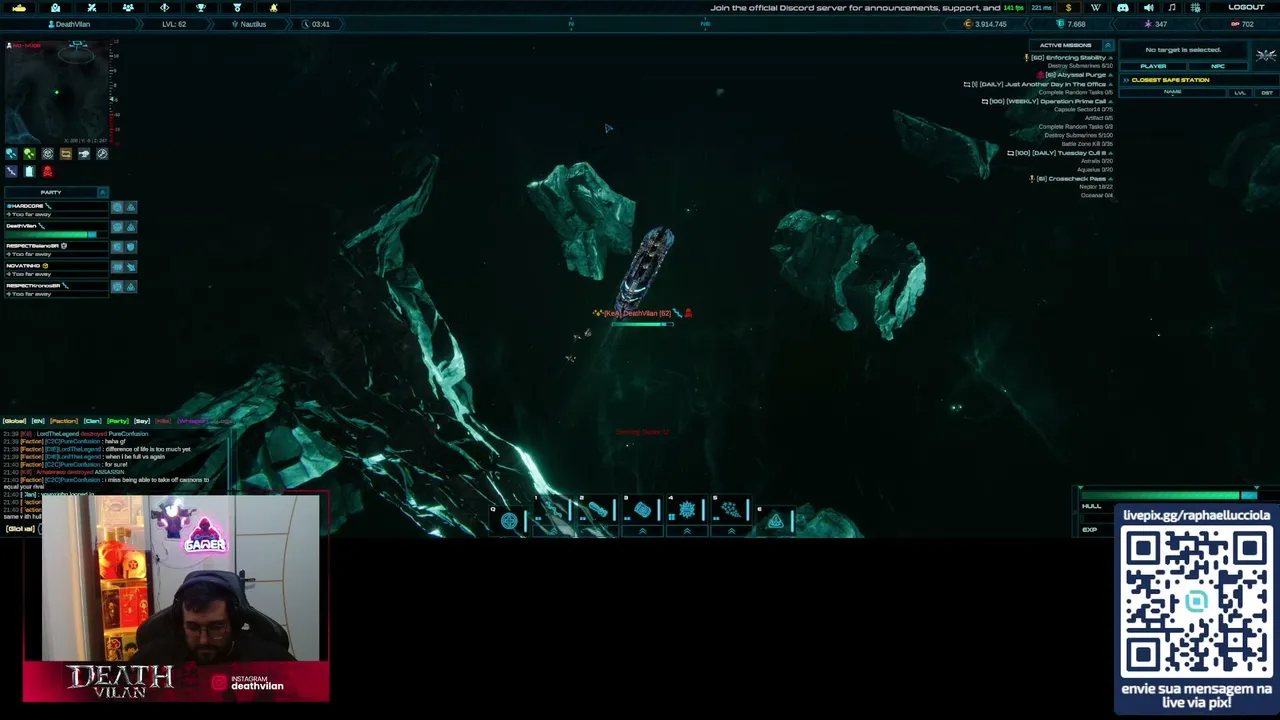Switch chat to the Party chat tab

click(x=118, y=421)
